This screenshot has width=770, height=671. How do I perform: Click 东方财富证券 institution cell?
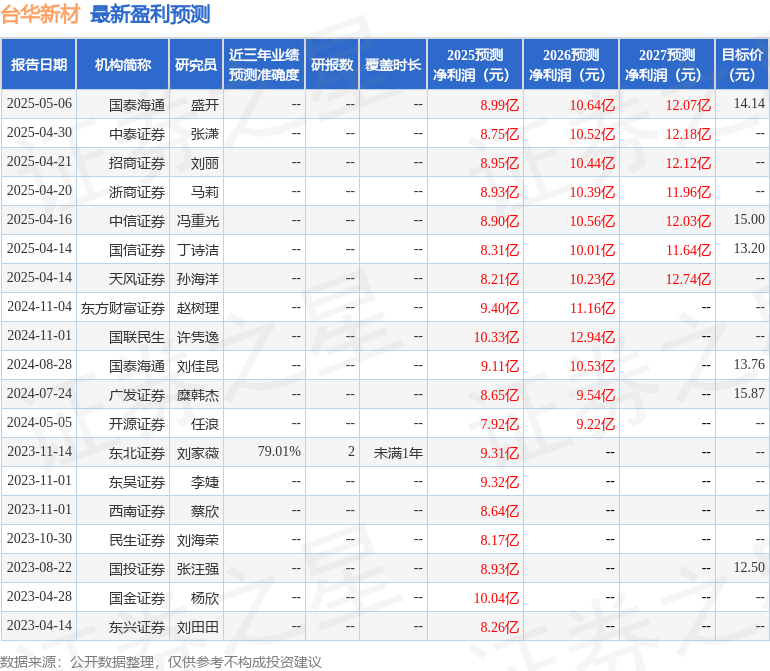point(123,308)
